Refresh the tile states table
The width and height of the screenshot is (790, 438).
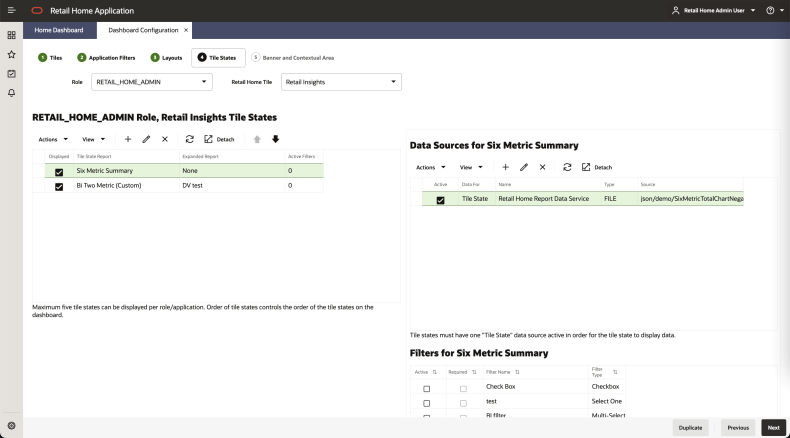189,139
